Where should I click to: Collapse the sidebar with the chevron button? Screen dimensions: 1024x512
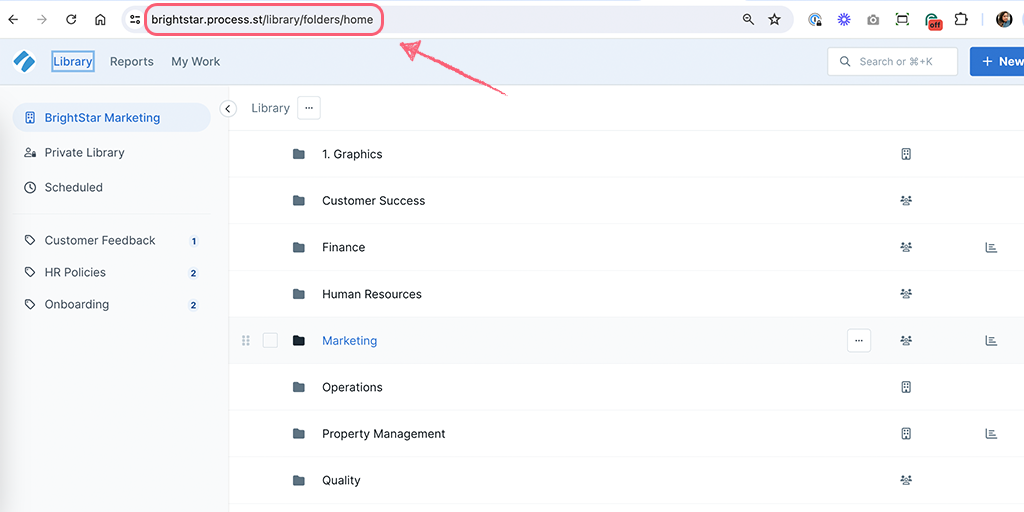(x=227, y=108)
